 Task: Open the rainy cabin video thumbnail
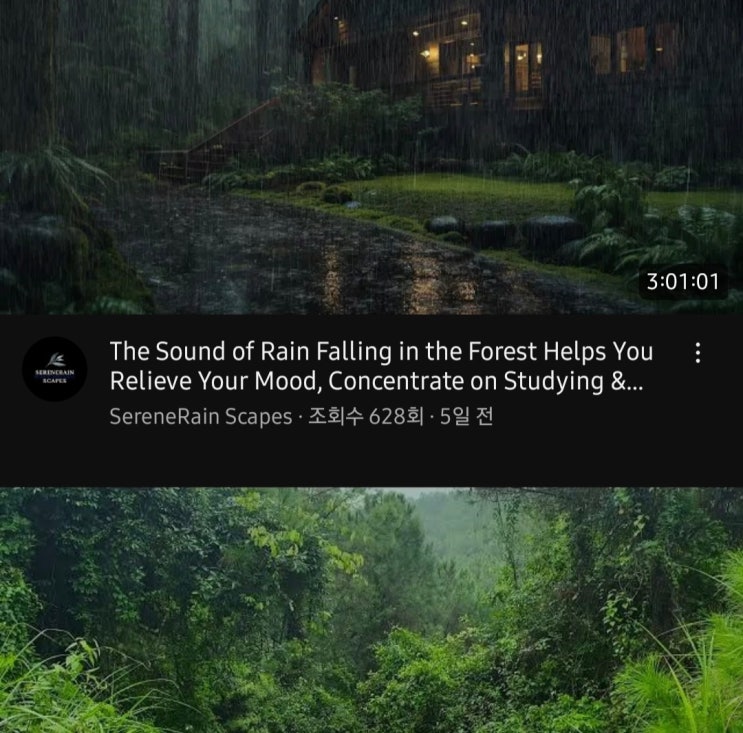tap(372, 157)
